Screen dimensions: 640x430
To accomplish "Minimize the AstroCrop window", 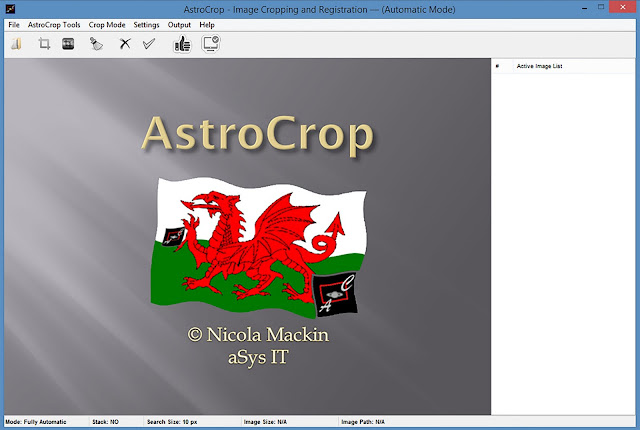I will (585, 8).
